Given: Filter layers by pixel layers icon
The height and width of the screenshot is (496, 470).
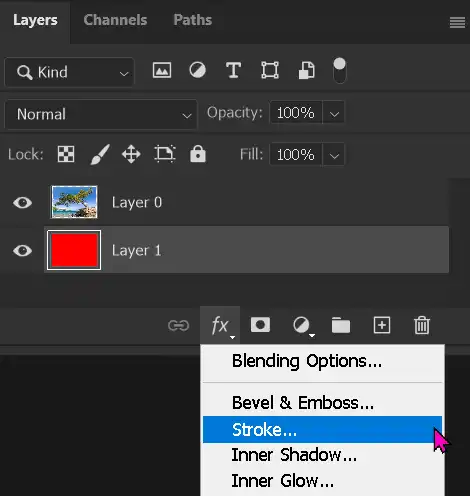Looking at the screenshot, I should 162,70.
